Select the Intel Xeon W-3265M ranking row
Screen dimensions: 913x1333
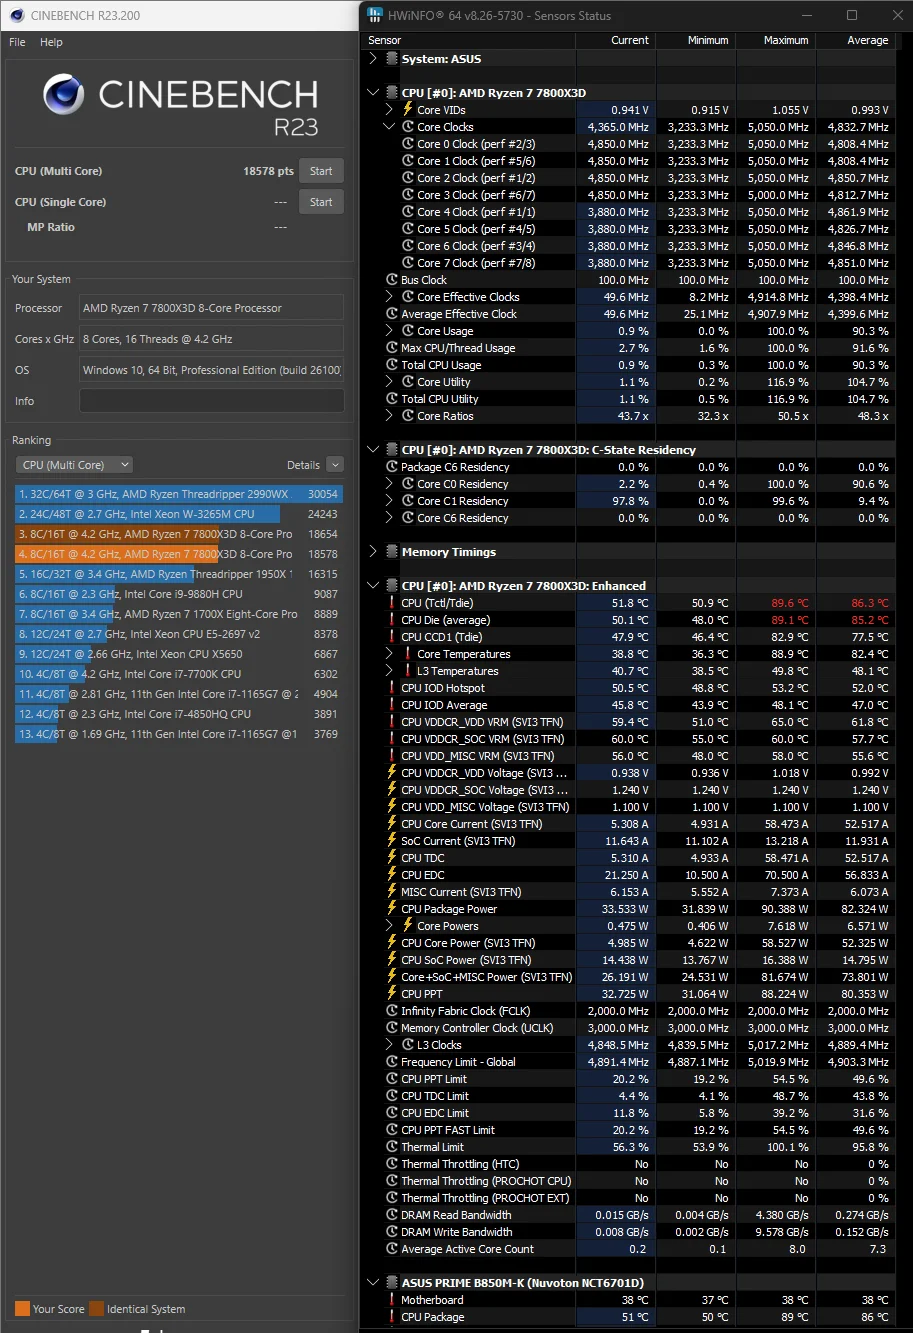[179, 514]
